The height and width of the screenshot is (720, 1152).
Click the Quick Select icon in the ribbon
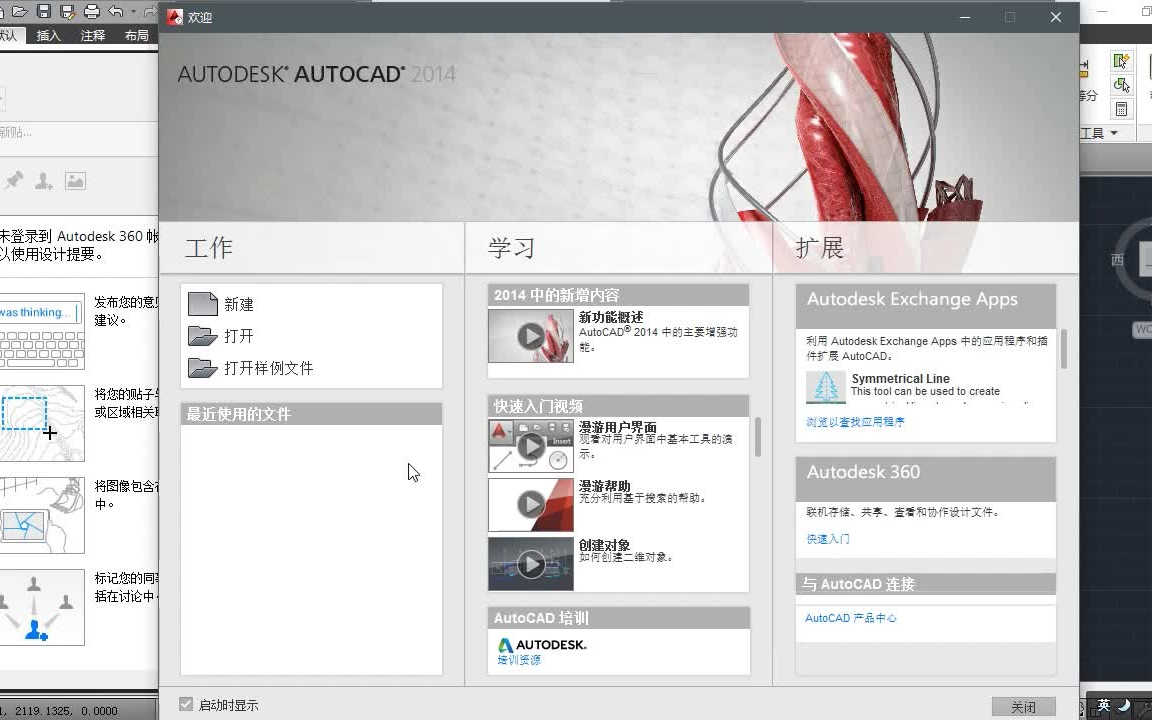[x=1122, y=62]
